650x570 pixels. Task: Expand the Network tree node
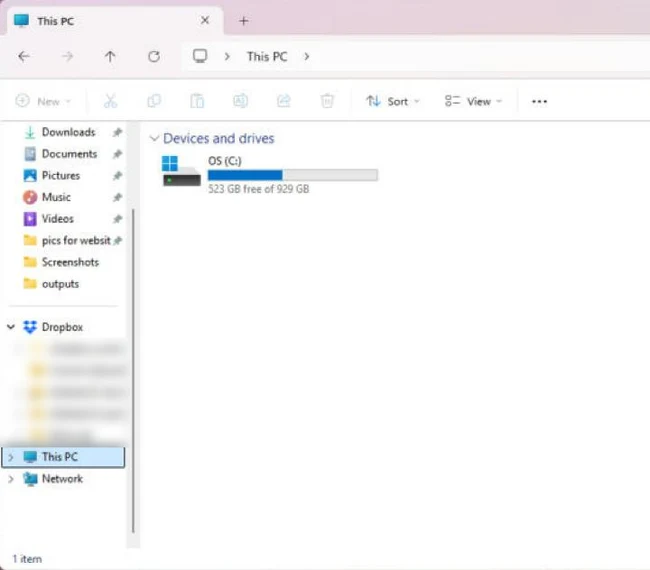11,479
